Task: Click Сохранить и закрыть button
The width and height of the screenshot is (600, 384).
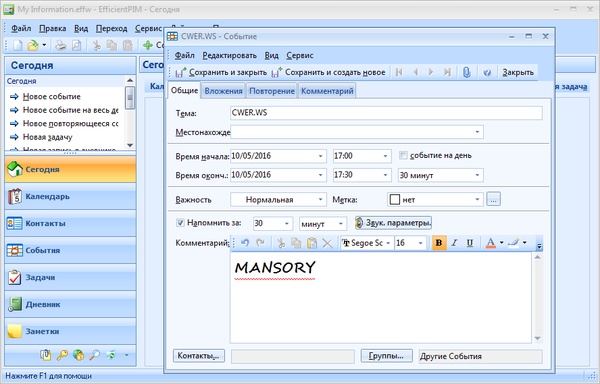Action: click(221, 72)
